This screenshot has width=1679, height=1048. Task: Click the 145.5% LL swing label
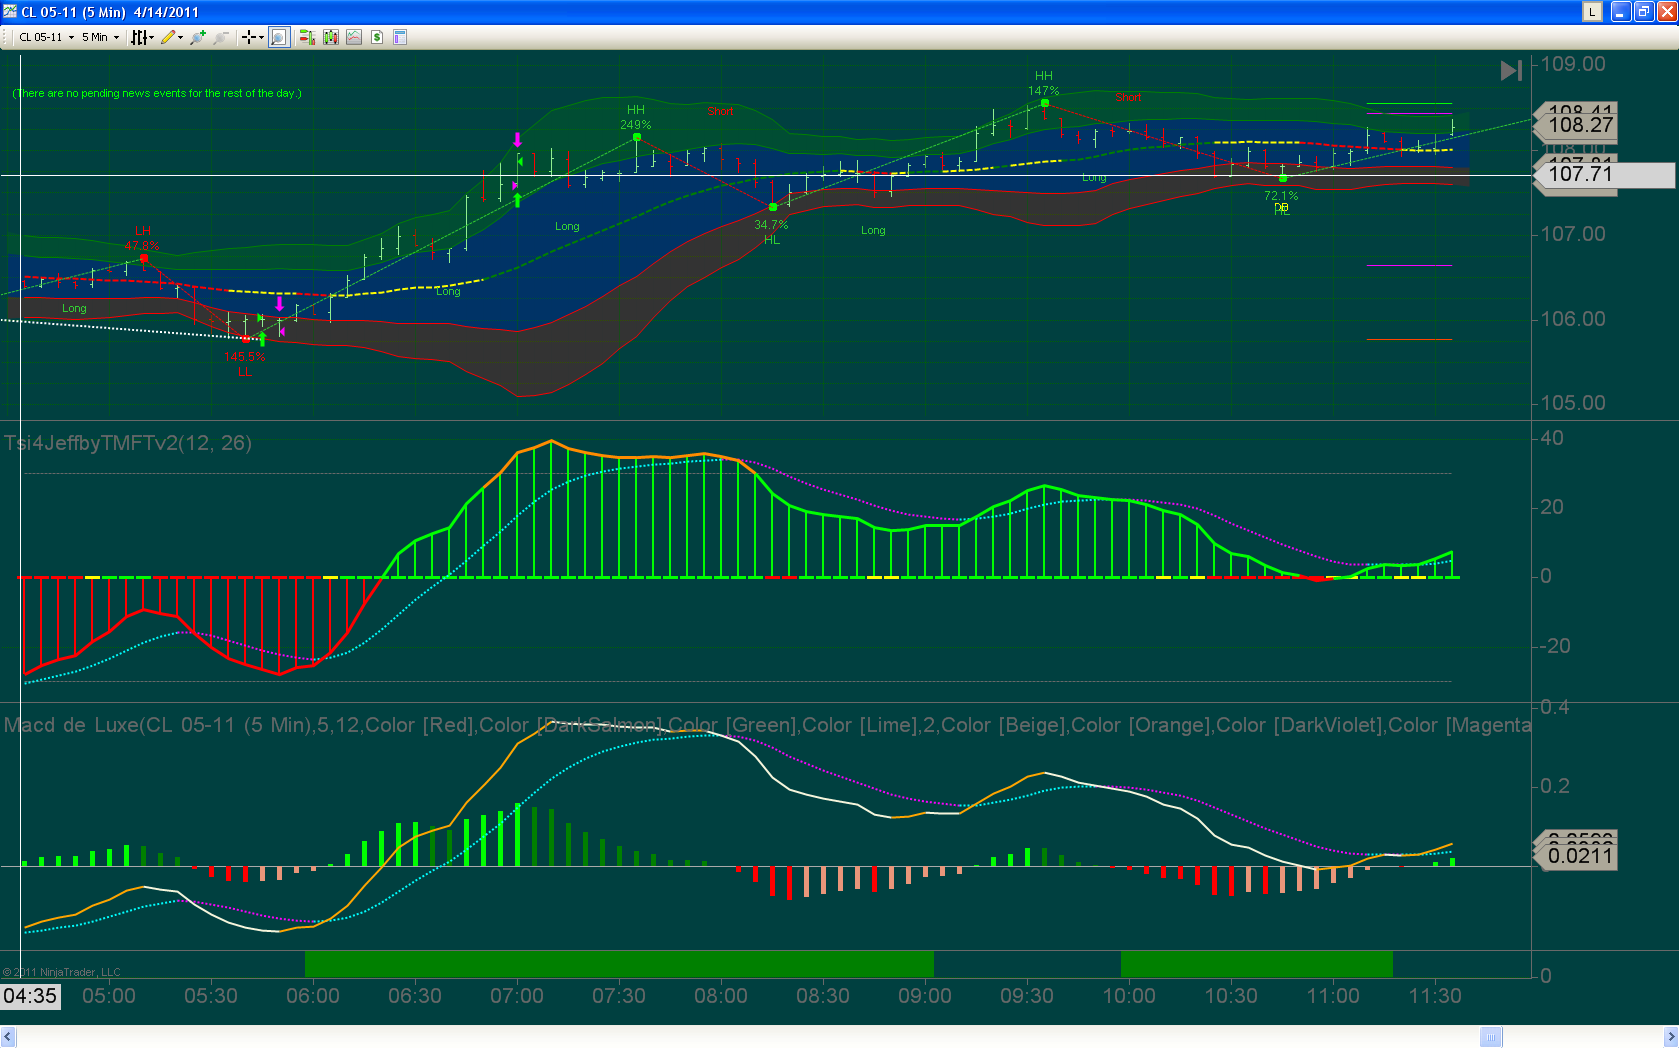tap(245, 364)
